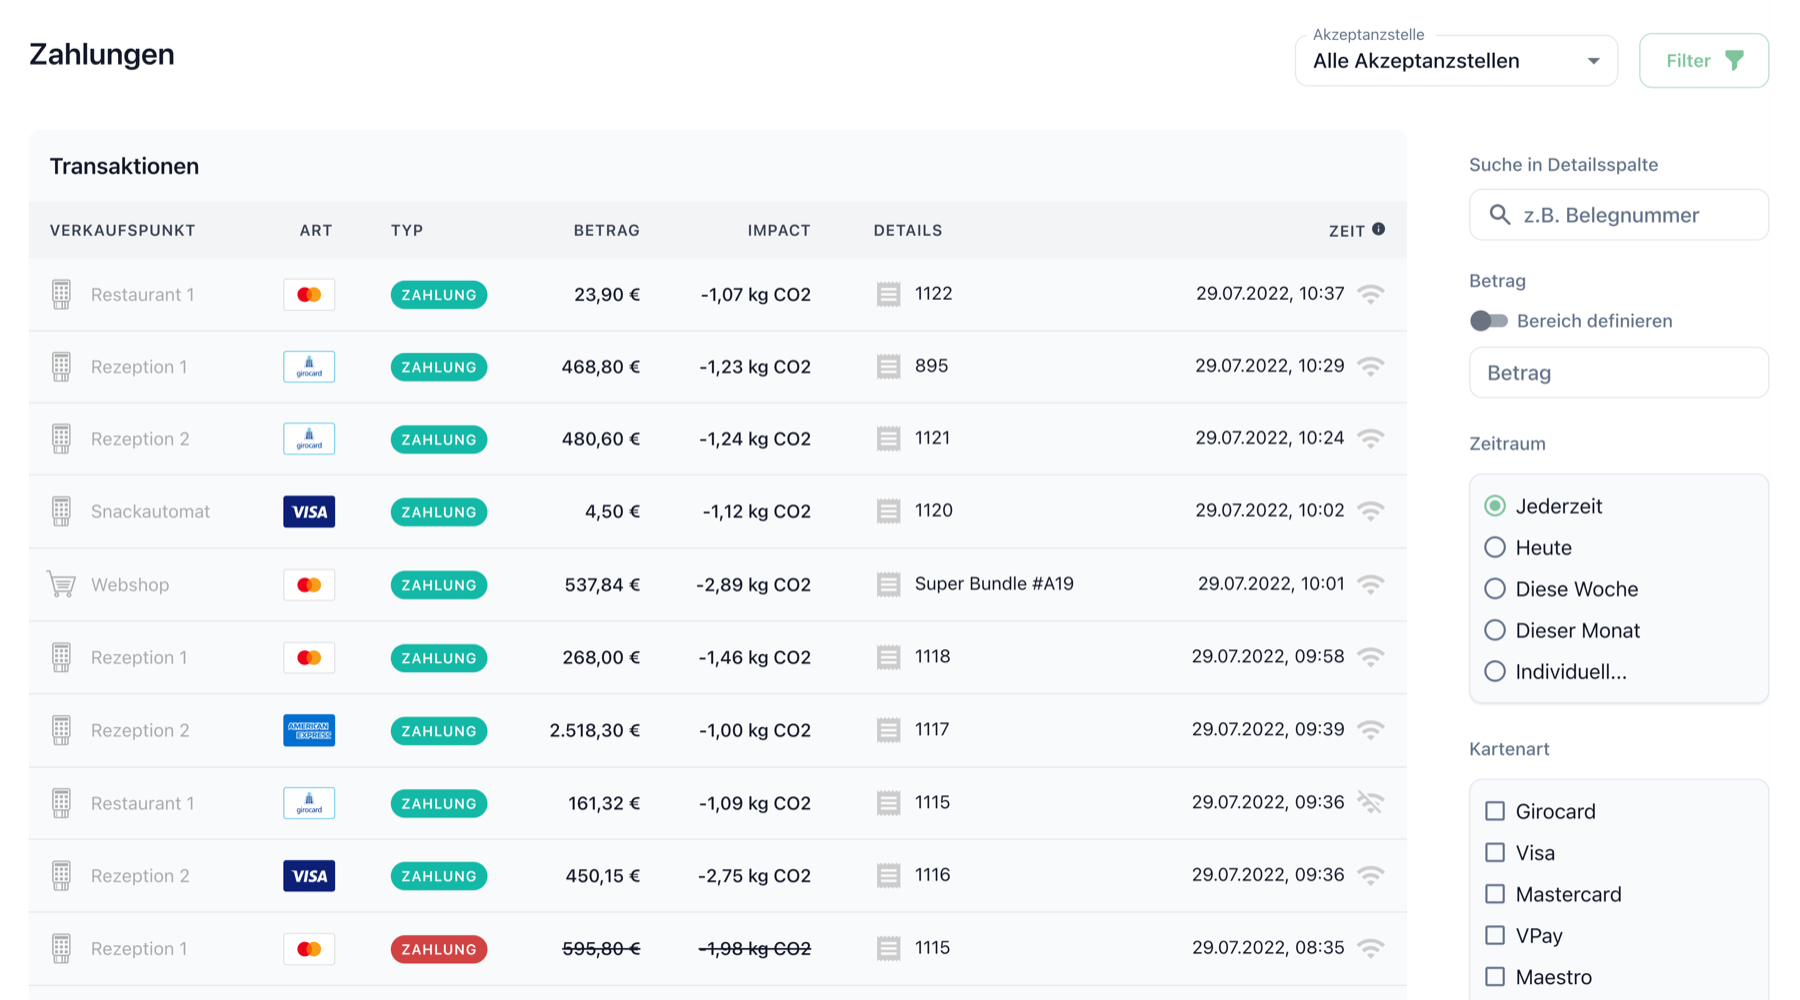Click the Betrag input field
Screen dimensions: 1800x1000
coord(1619,373)
